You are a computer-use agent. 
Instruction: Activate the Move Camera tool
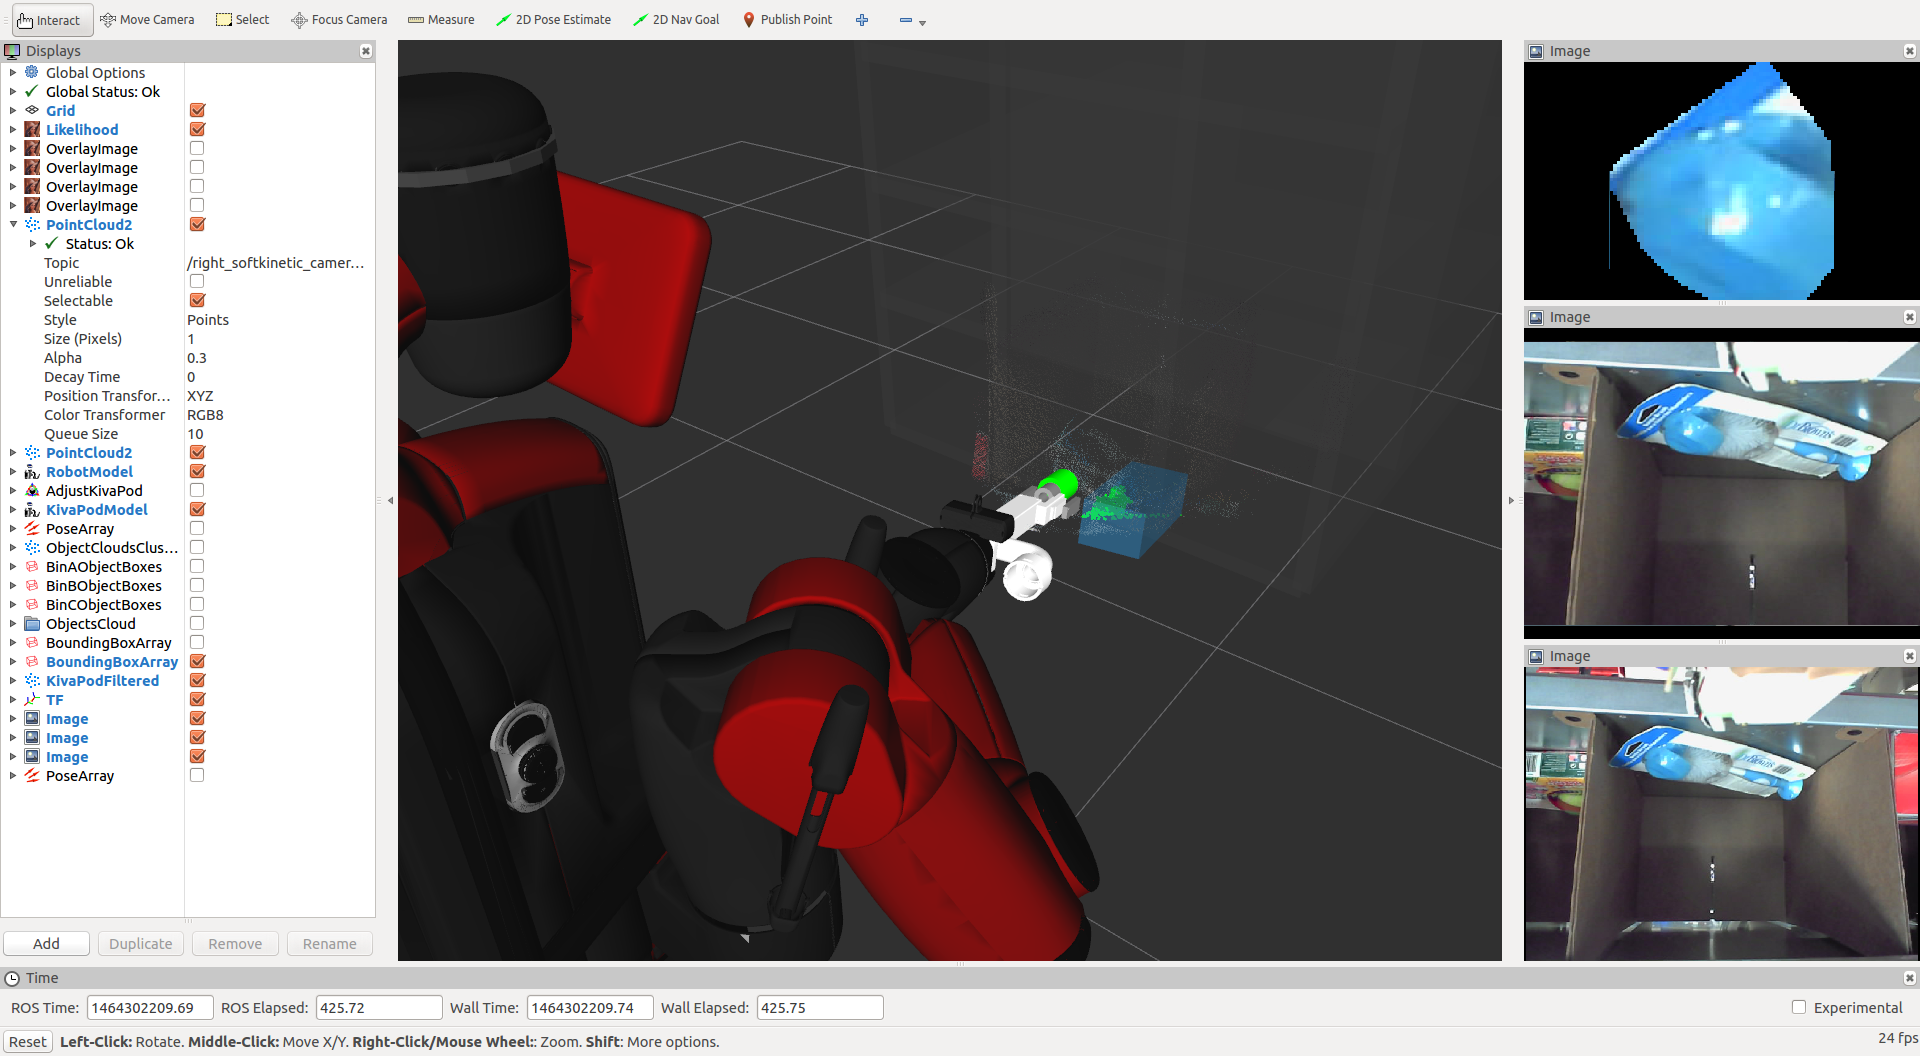[x=148, y=20]
